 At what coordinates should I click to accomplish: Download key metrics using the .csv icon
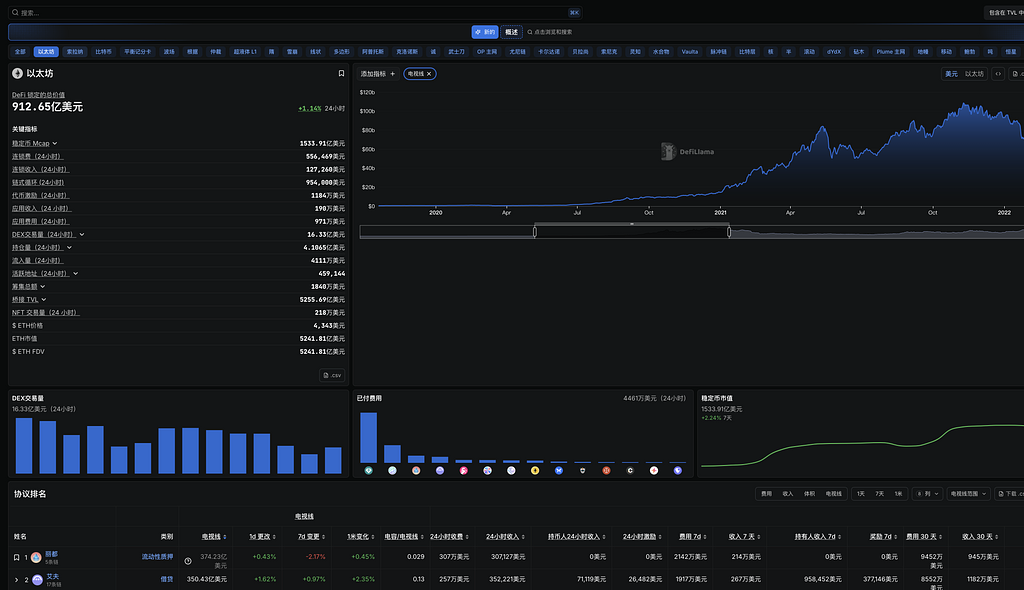(332, 375)
